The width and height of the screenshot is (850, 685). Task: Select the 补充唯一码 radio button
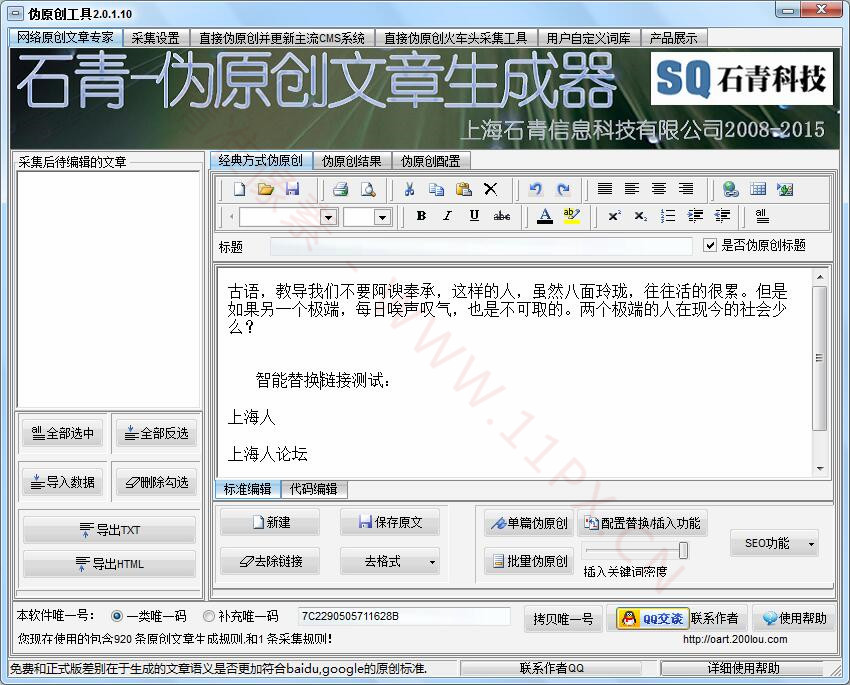[209, 616]
